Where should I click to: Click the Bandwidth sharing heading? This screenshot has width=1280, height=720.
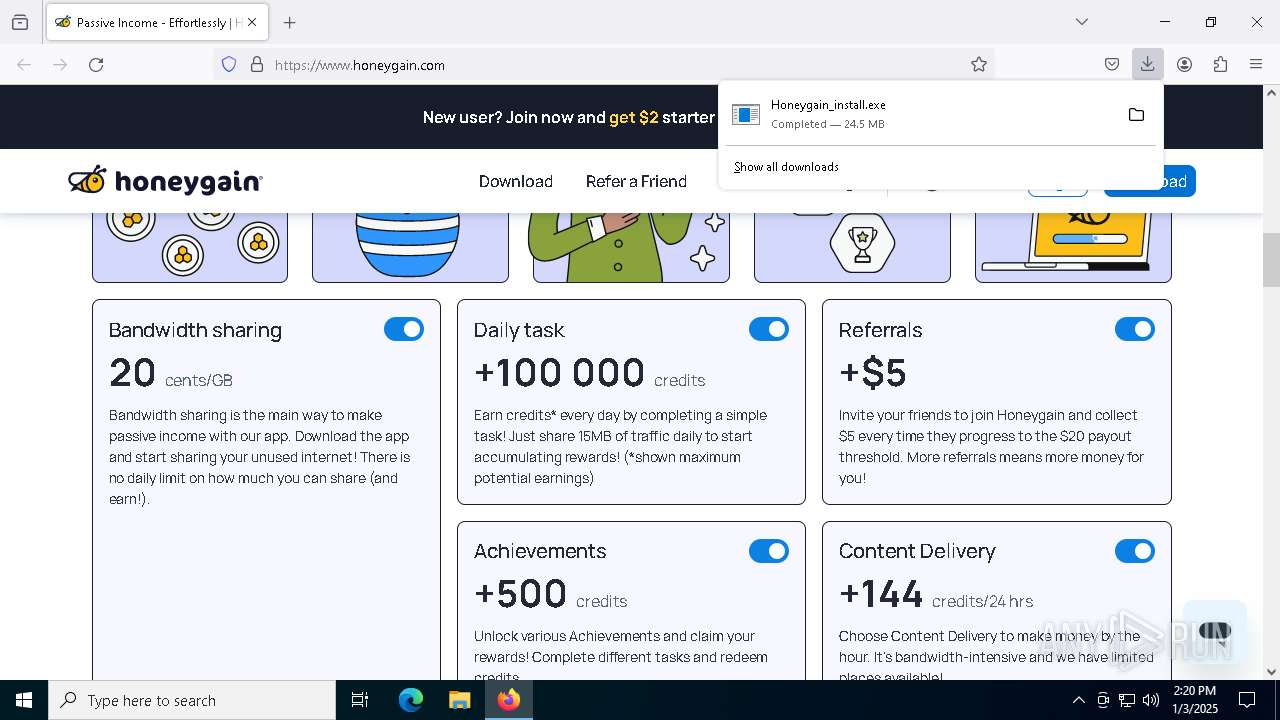pos(195,330)
